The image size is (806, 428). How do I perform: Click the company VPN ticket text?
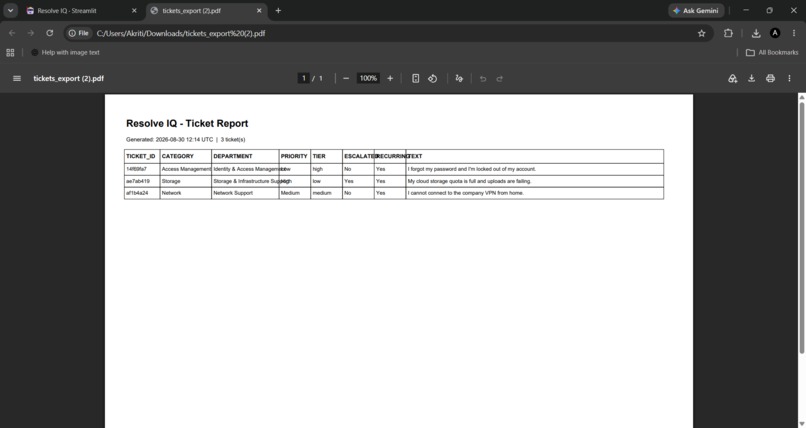466,193
